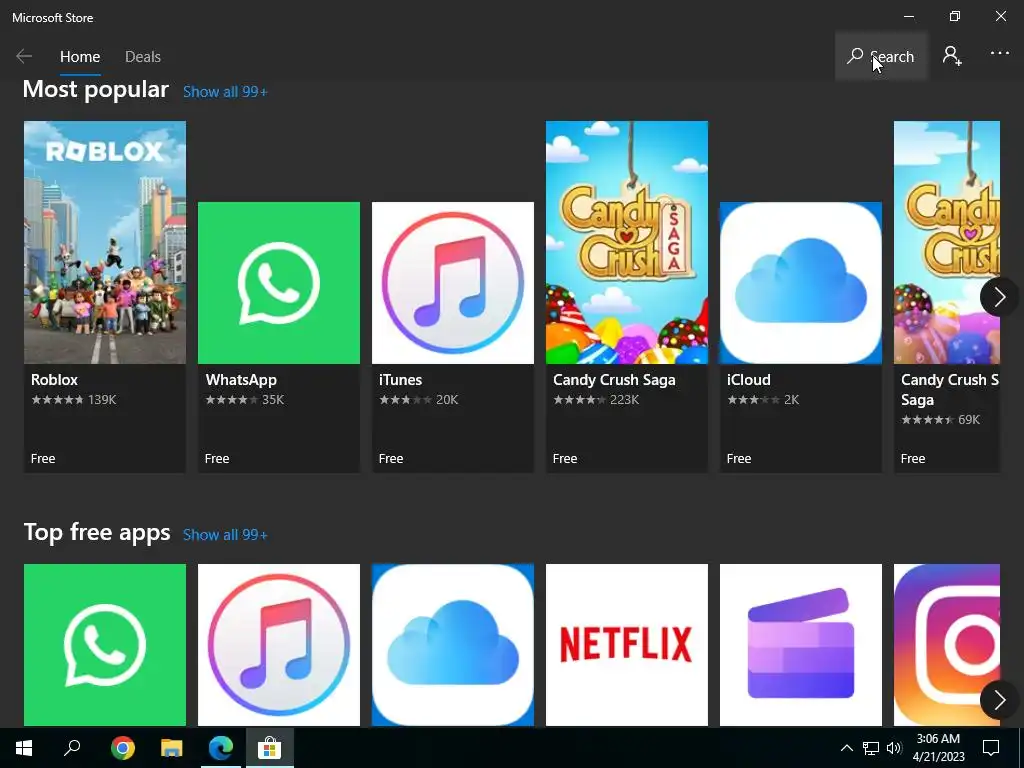Open the iTunes icon in Most popular
The width and height of the screenshot is (1024, 768).
pos(453,283)
